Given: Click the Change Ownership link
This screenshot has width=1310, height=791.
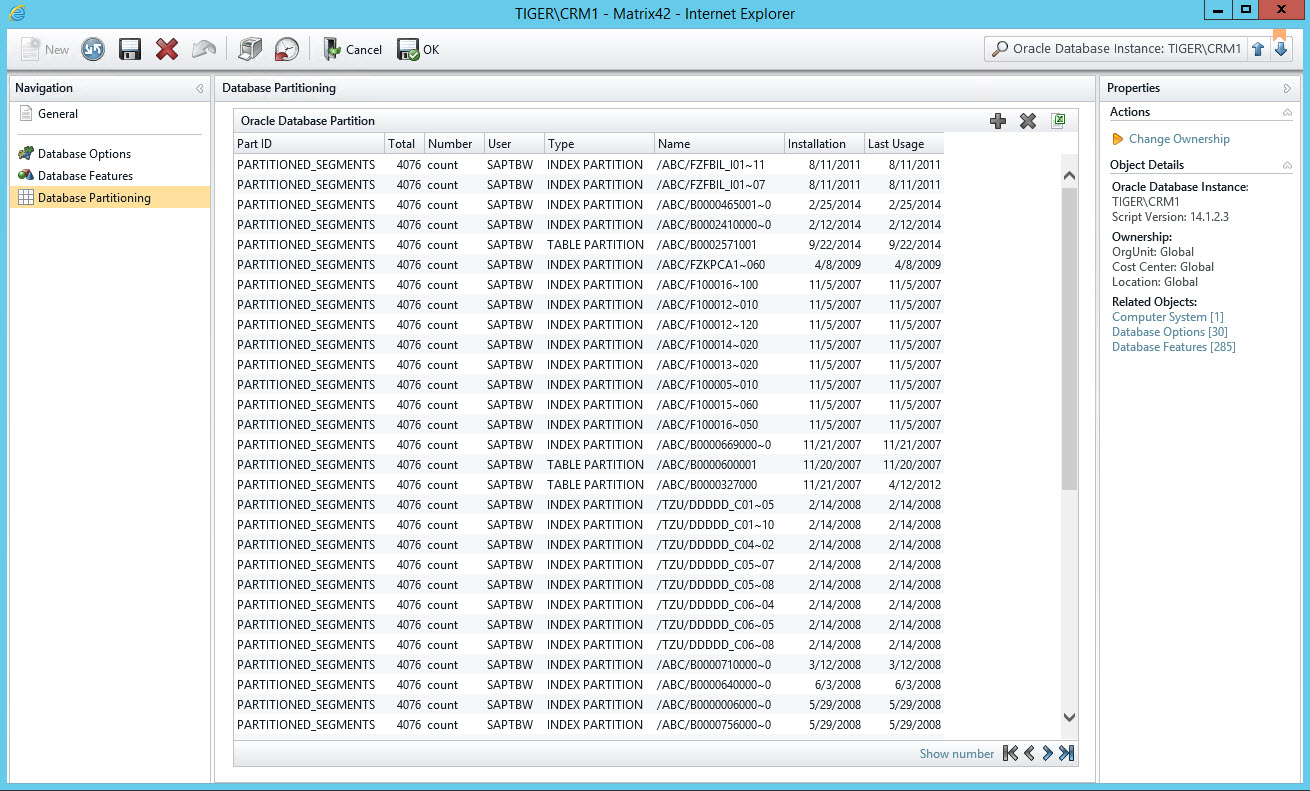Looking at the screenshot, I should click(1179, 139).
